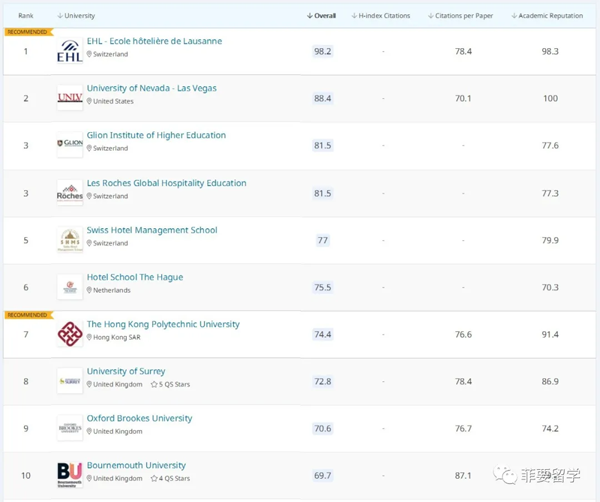
Task: Click 4 QS Stars label for Bournemouth
Action: tap(174, 478)
